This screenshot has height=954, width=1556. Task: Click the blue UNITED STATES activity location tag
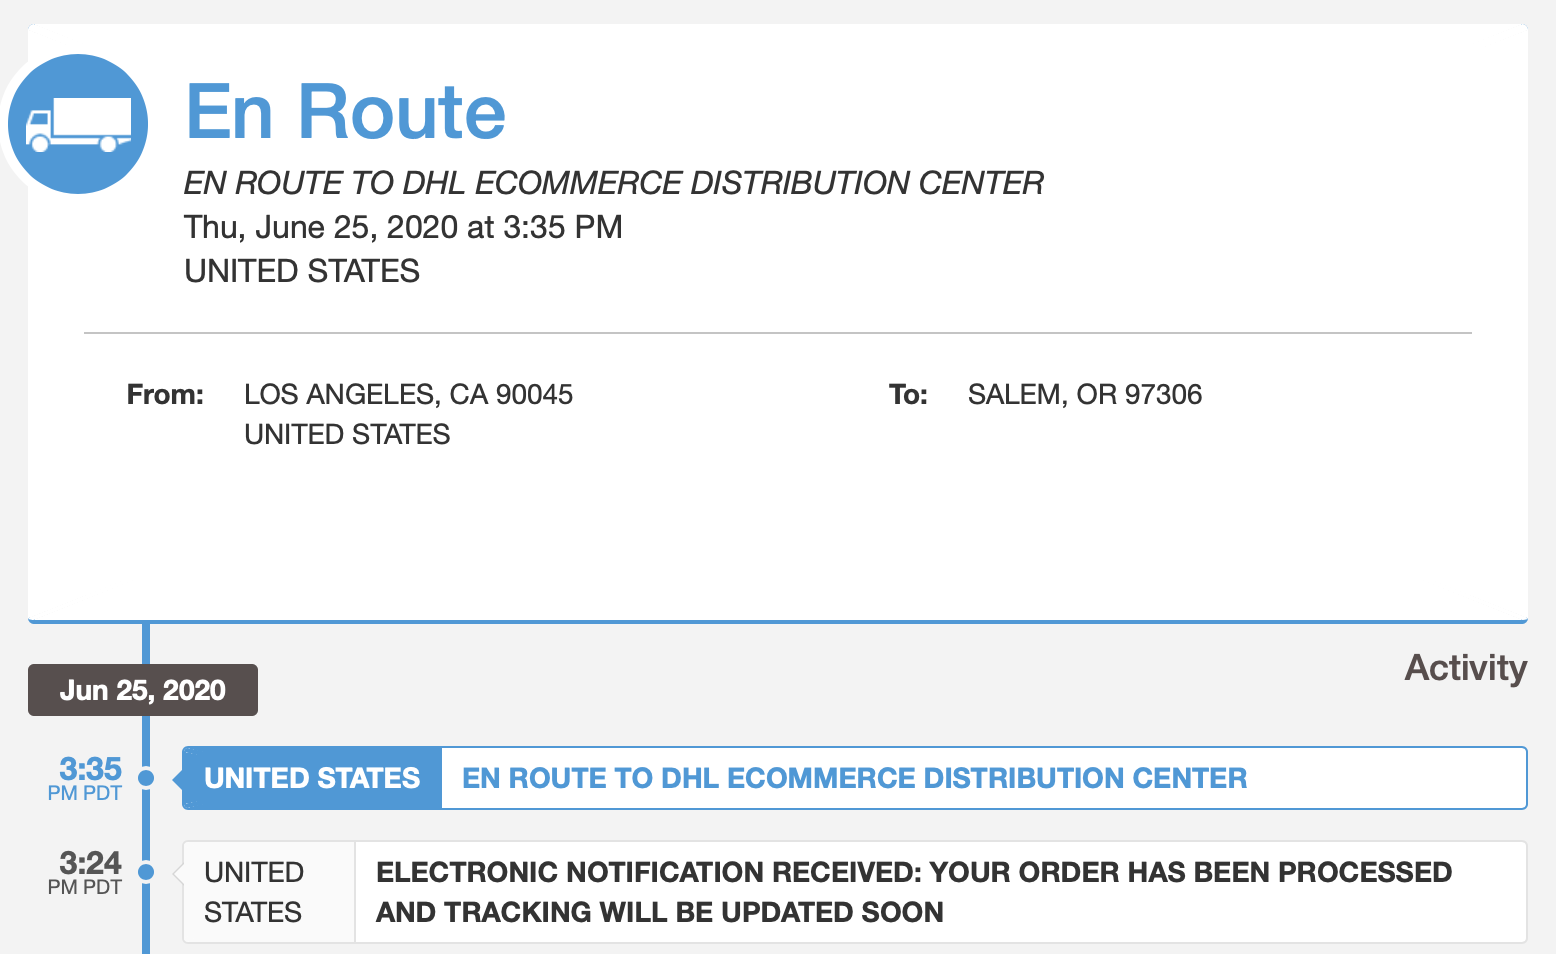(x=312, y=778)
